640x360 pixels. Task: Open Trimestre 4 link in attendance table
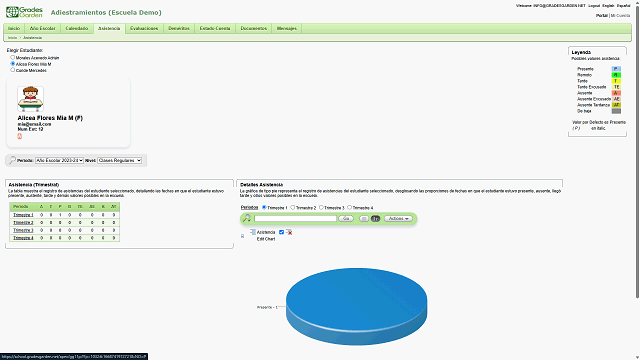point(23,238)
